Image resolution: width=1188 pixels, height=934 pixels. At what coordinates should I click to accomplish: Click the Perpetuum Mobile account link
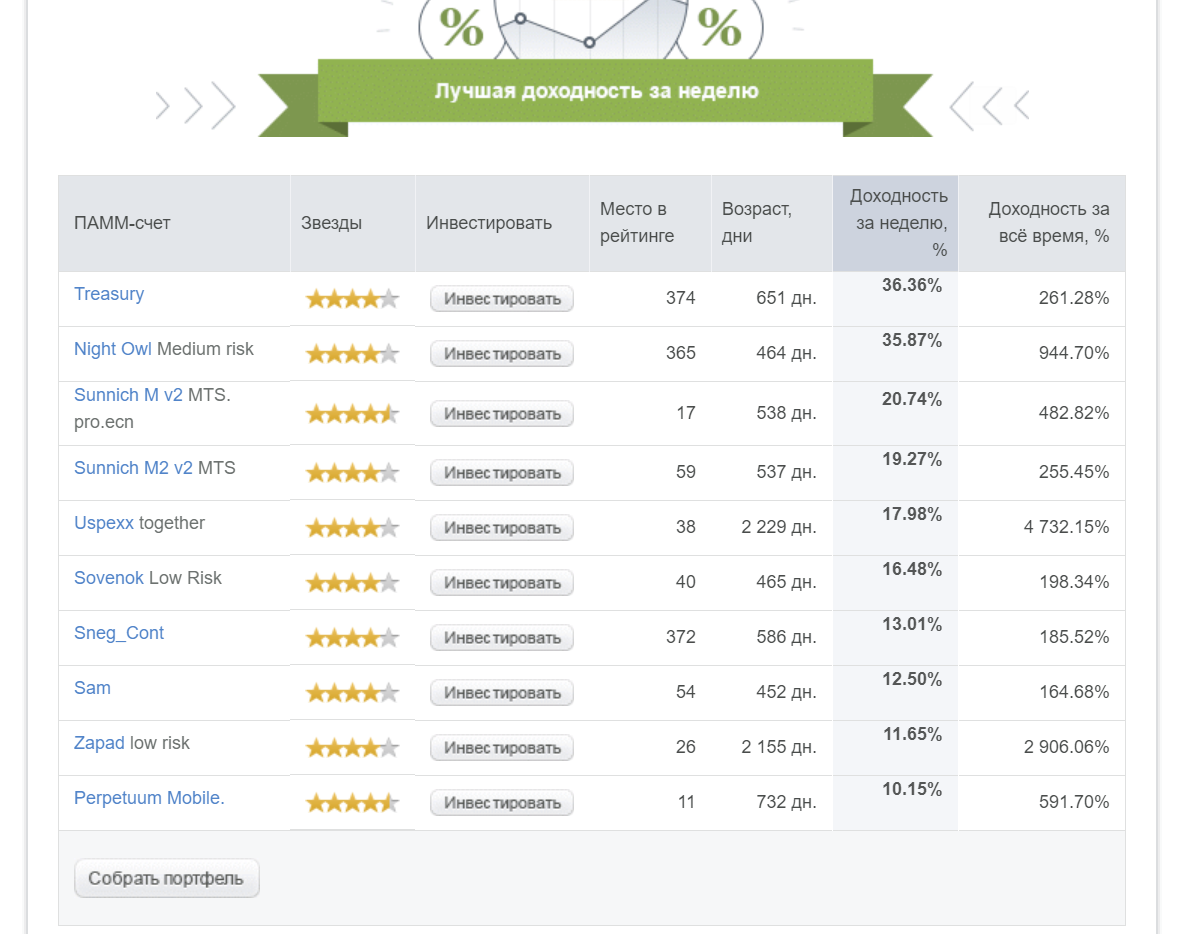click(x=149, y=798)
